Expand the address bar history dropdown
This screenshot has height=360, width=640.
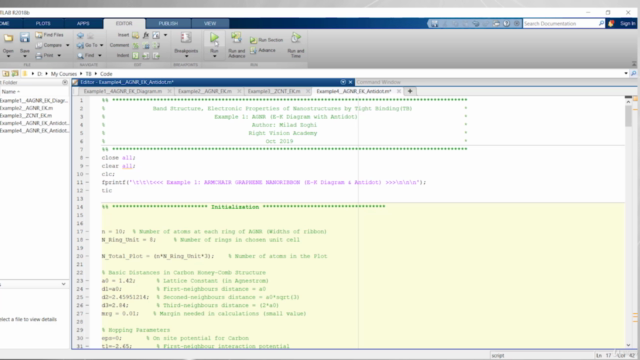point(626,73)
